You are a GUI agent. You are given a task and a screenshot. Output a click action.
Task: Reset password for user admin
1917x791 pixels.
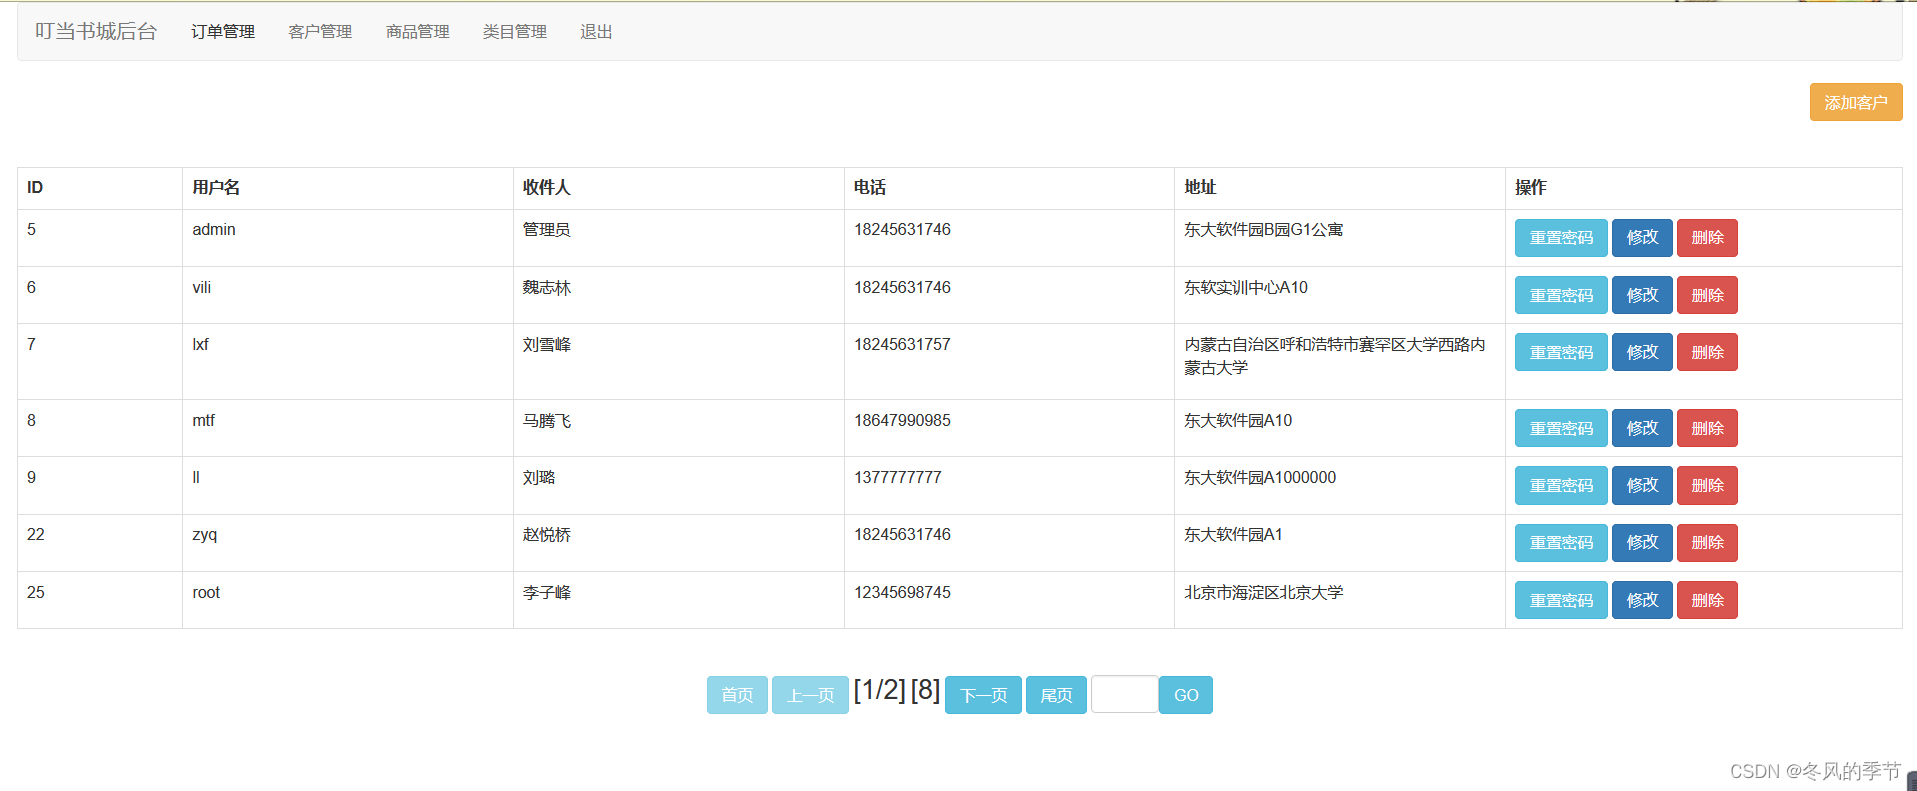(x=1561, y=238)
